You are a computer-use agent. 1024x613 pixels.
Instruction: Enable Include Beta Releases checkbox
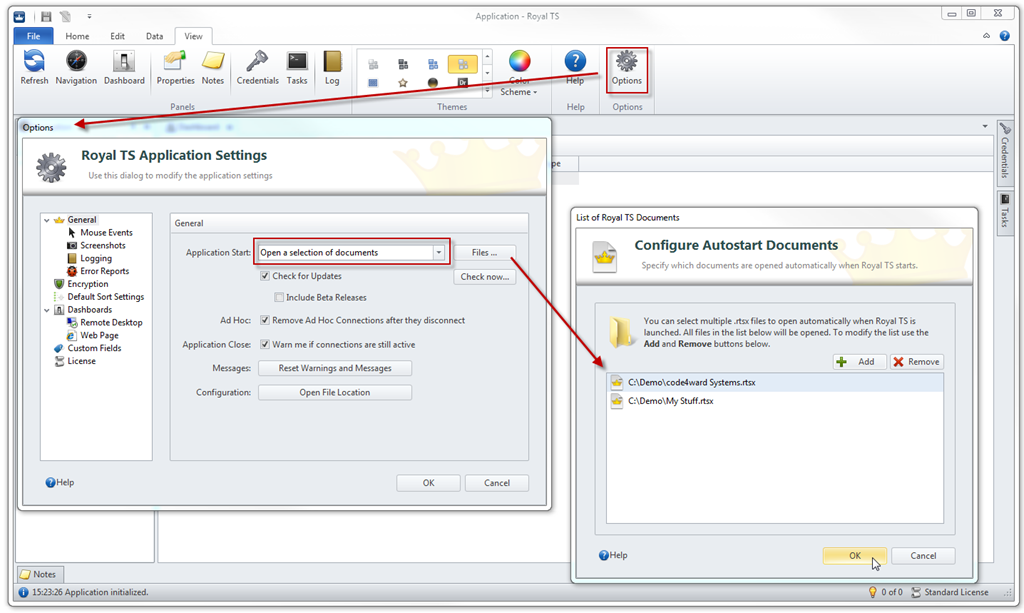[x=279, y=298]
